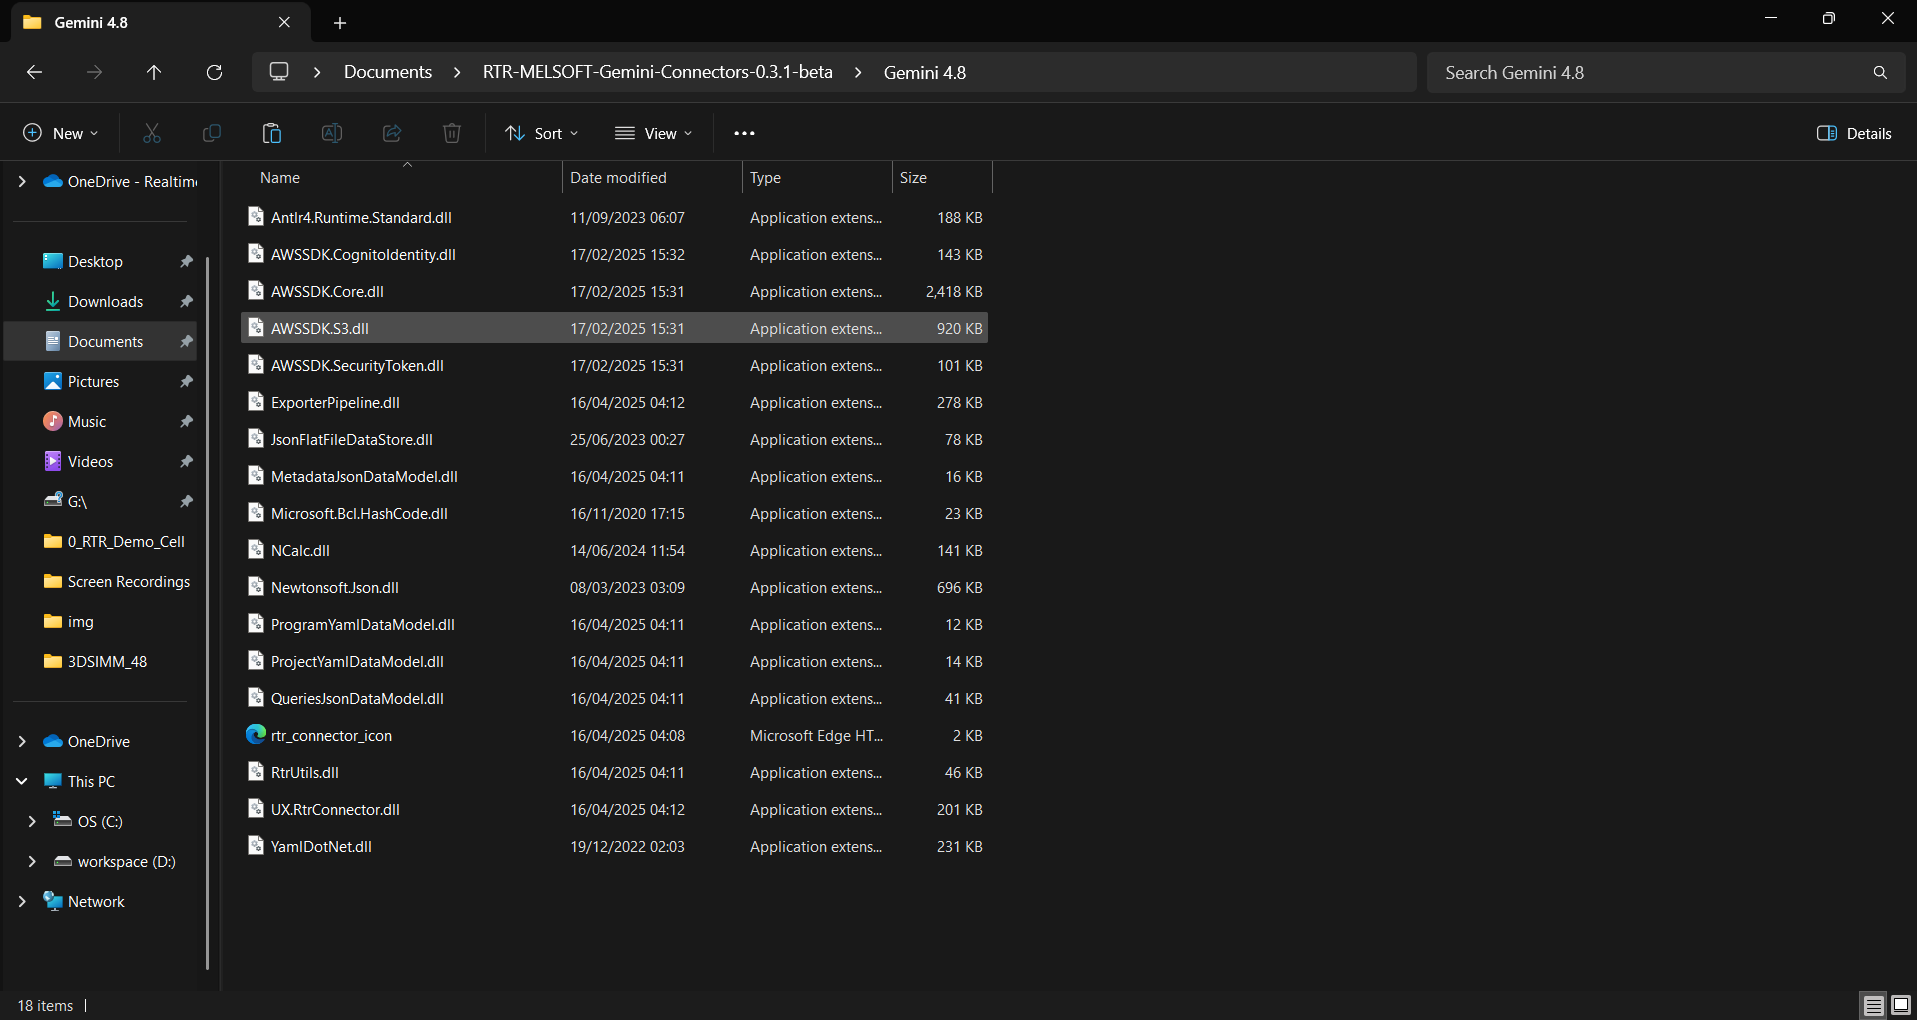Screen dimensions: 1917x1020
Task: Click the Paste clipboard icon
Action: (272, 133)
